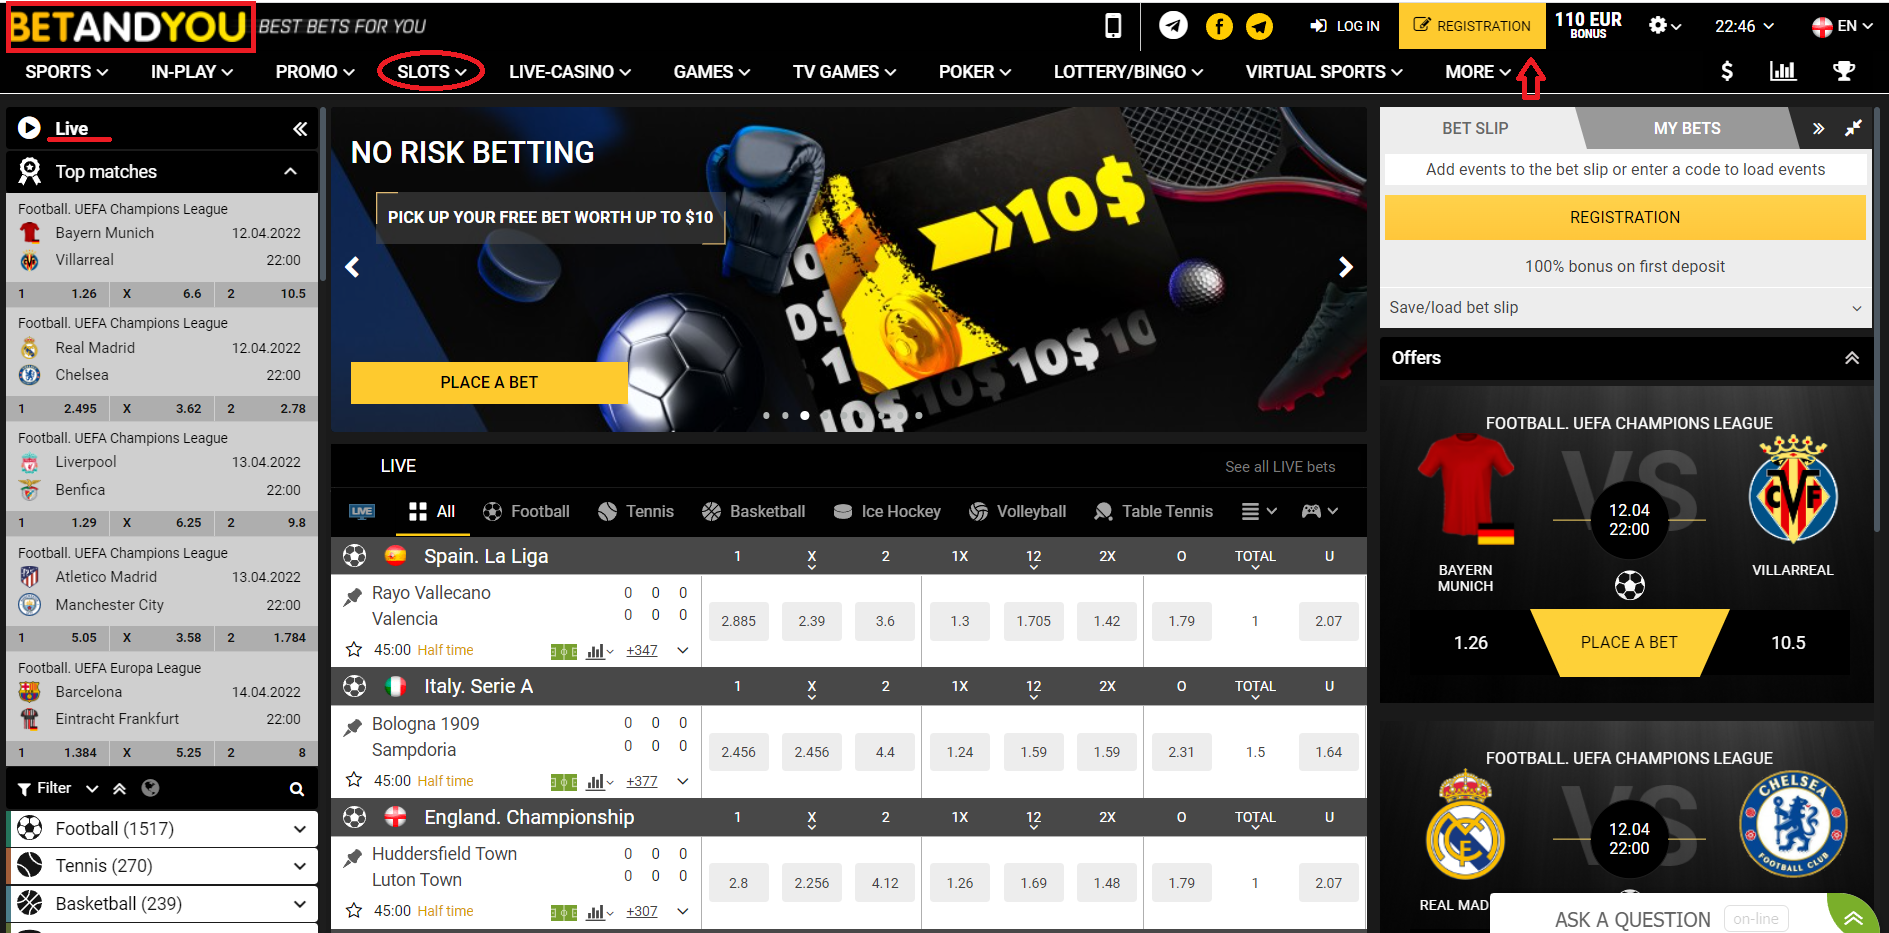1889x933 pixels.
Task: Open ASK A QUESTION chat box
Action: click(x=1632, y=919)
